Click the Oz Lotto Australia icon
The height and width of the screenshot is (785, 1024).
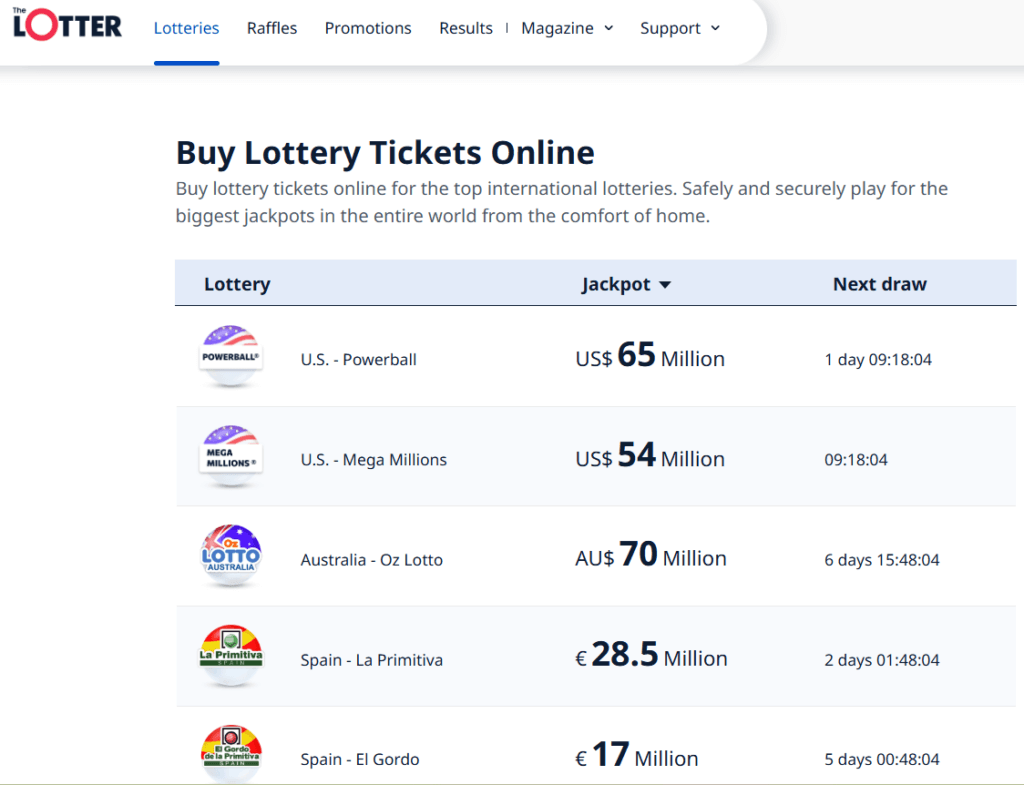pyautogui.click(x=231, y=556)
